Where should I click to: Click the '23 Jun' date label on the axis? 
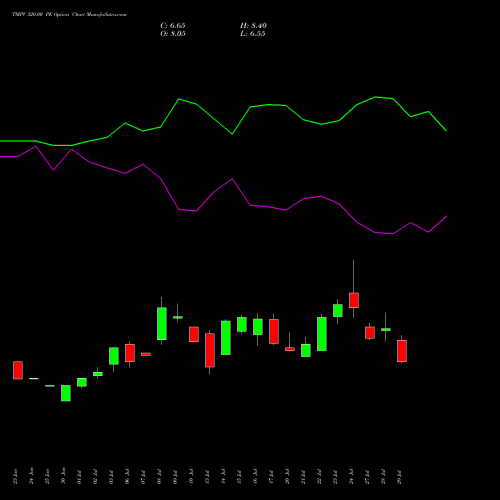click(15, 476)
